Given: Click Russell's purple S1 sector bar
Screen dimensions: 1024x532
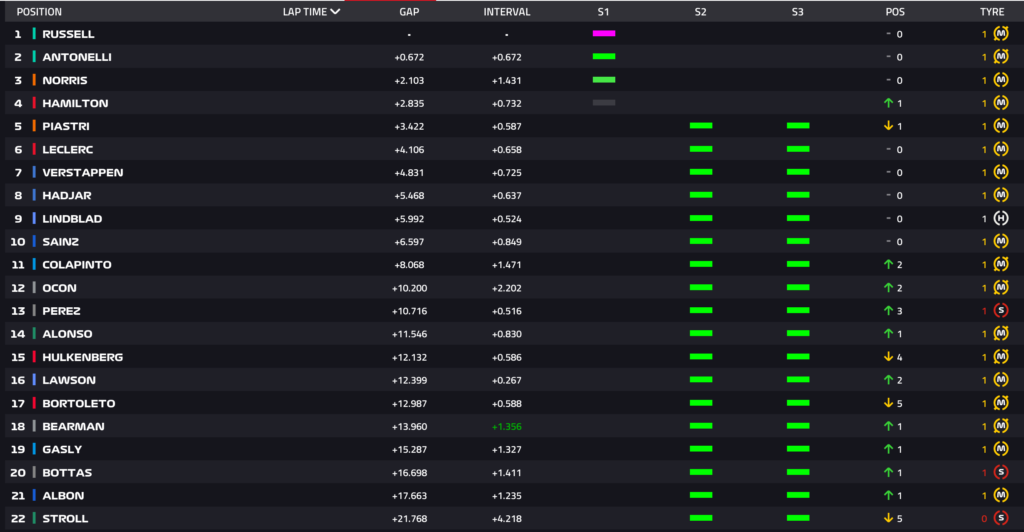Looking at the screenshot, I should tap(604, 33).
